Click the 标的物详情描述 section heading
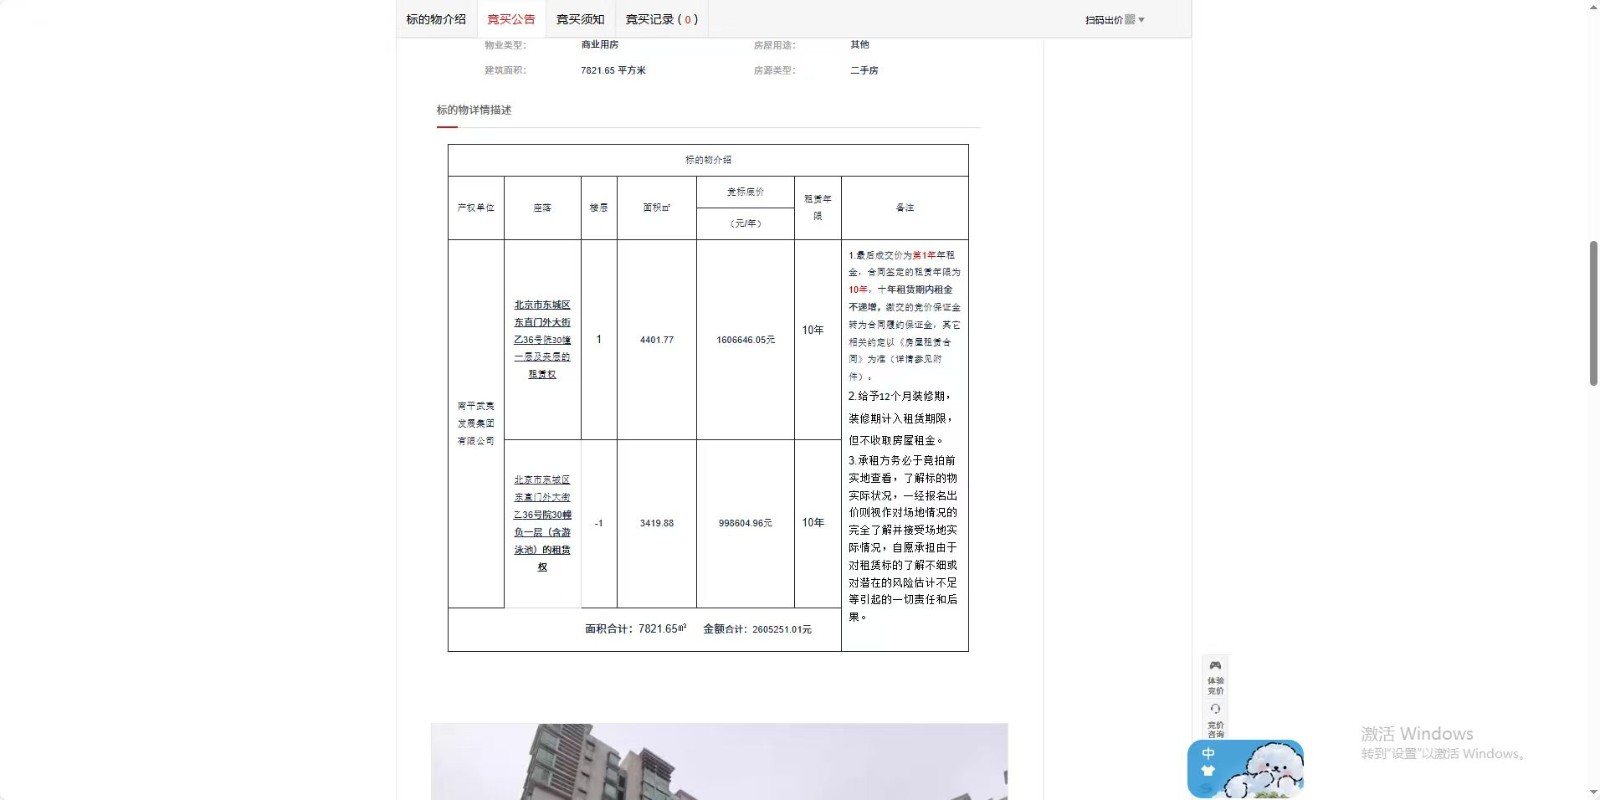The height and width of the screenshot is (800, 1600). point(473,110)
